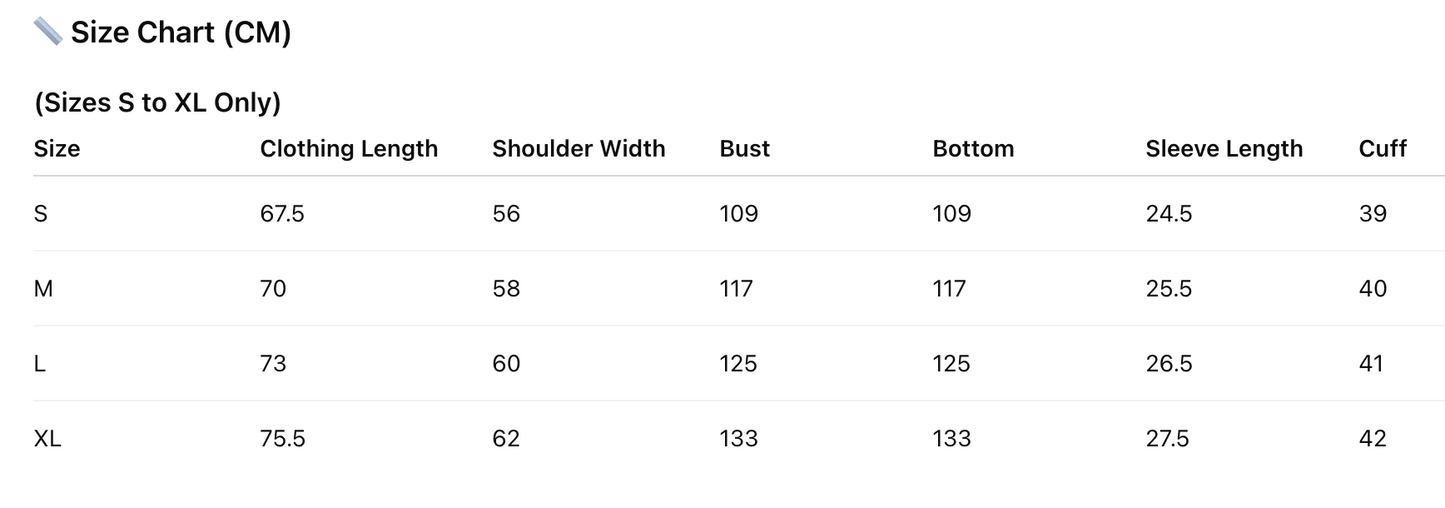Image resolution: width=1445 pixels, height=508 pixels.
Task: Click the ruler icon beside Size Chart
Action: (47, 32)
